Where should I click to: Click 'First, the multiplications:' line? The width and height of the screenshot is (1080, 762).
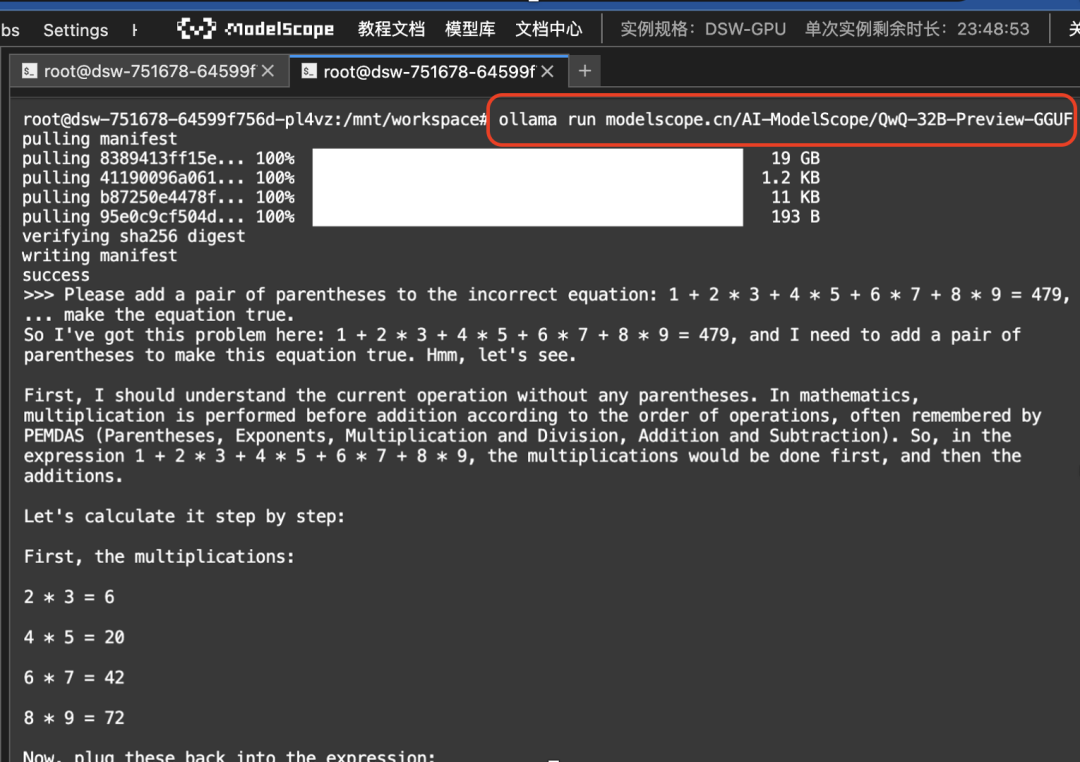[158, 556]
